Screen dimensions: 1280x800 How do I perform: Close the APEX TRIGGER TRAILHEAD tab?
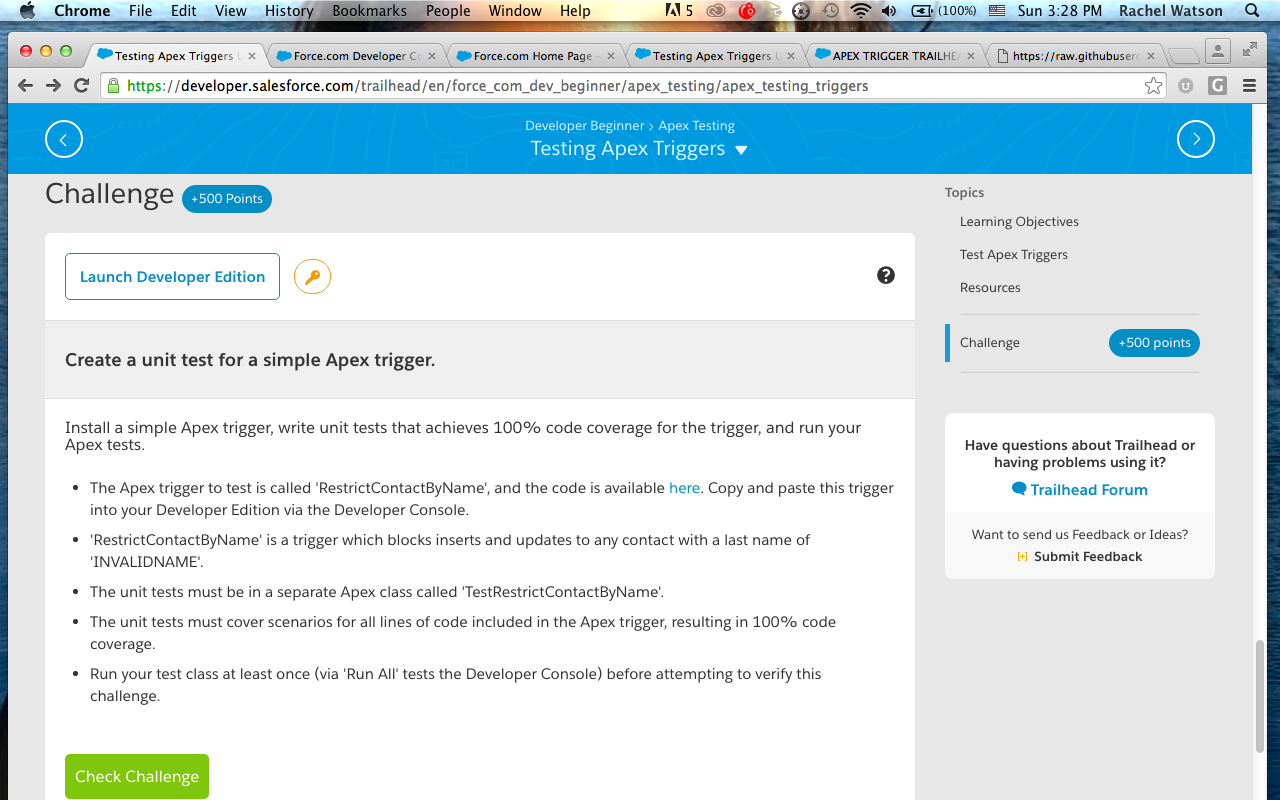click(x=969, y=56)
